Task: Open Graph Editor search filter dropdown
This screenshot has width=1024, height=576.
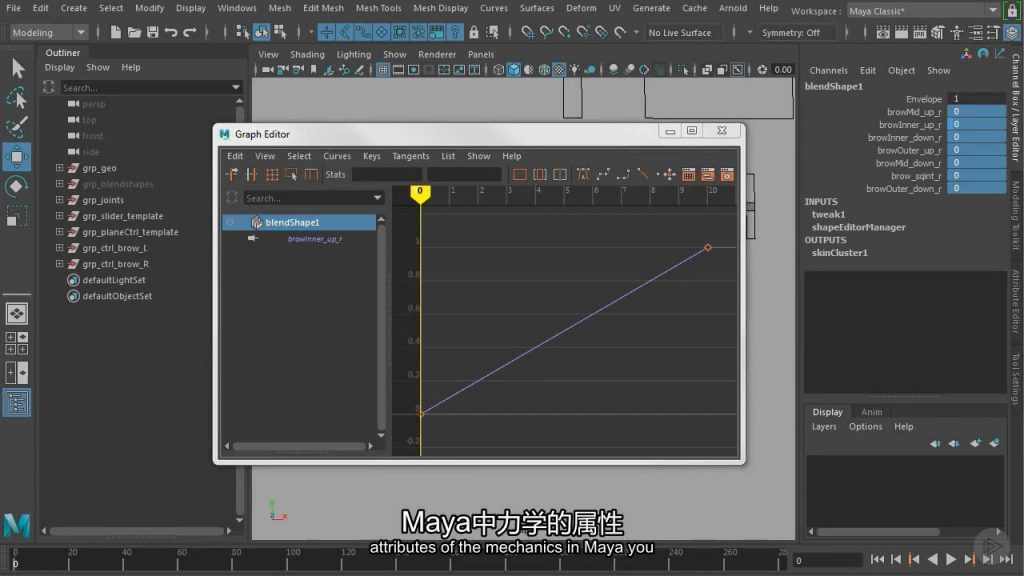Action: pos(377,198)
